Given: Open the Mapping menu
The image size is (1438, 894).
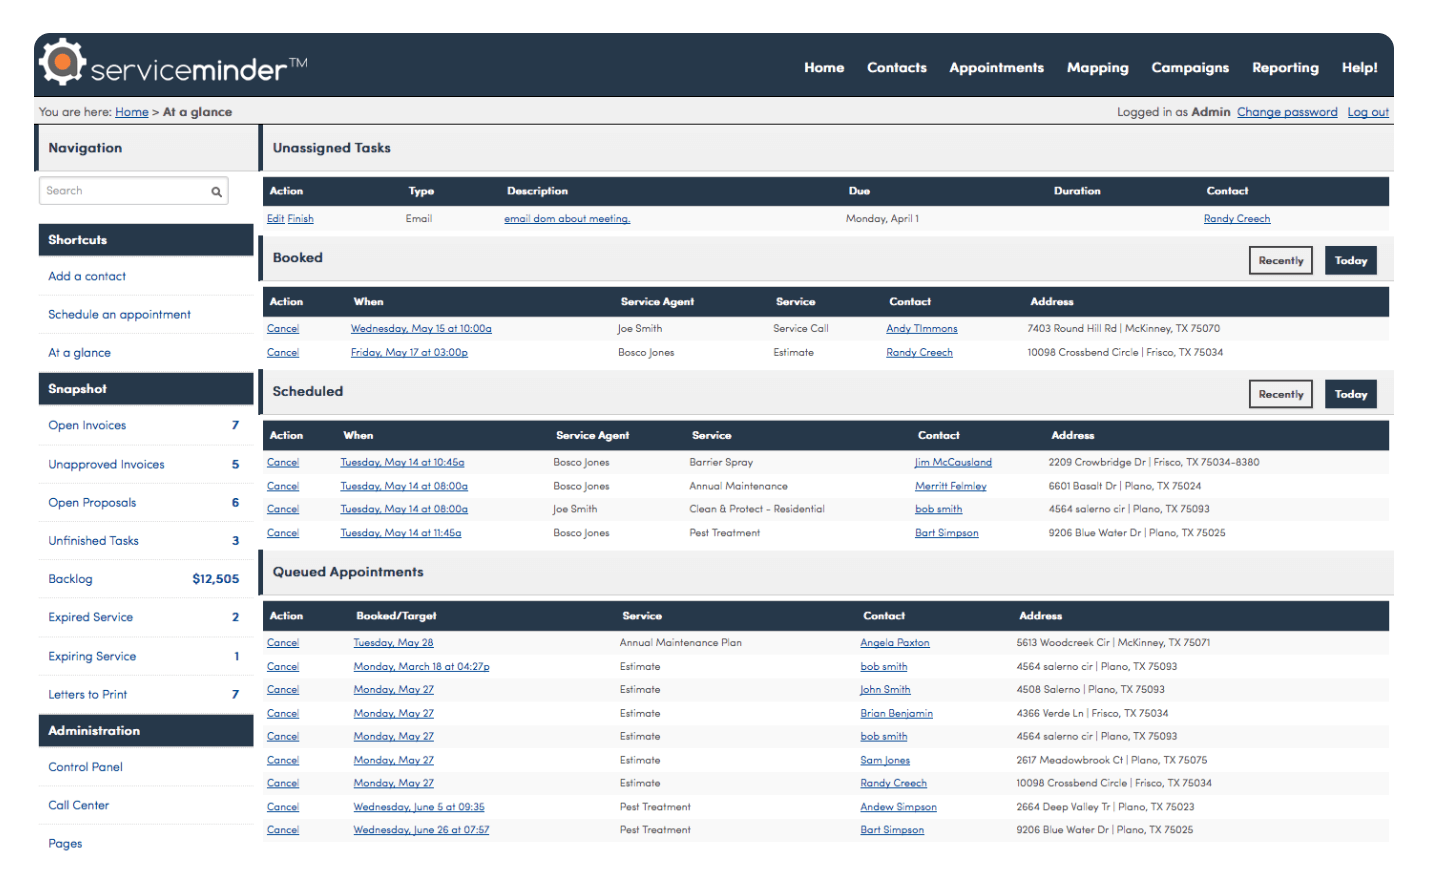Looking at the screenshot, I should point(1097,68).
